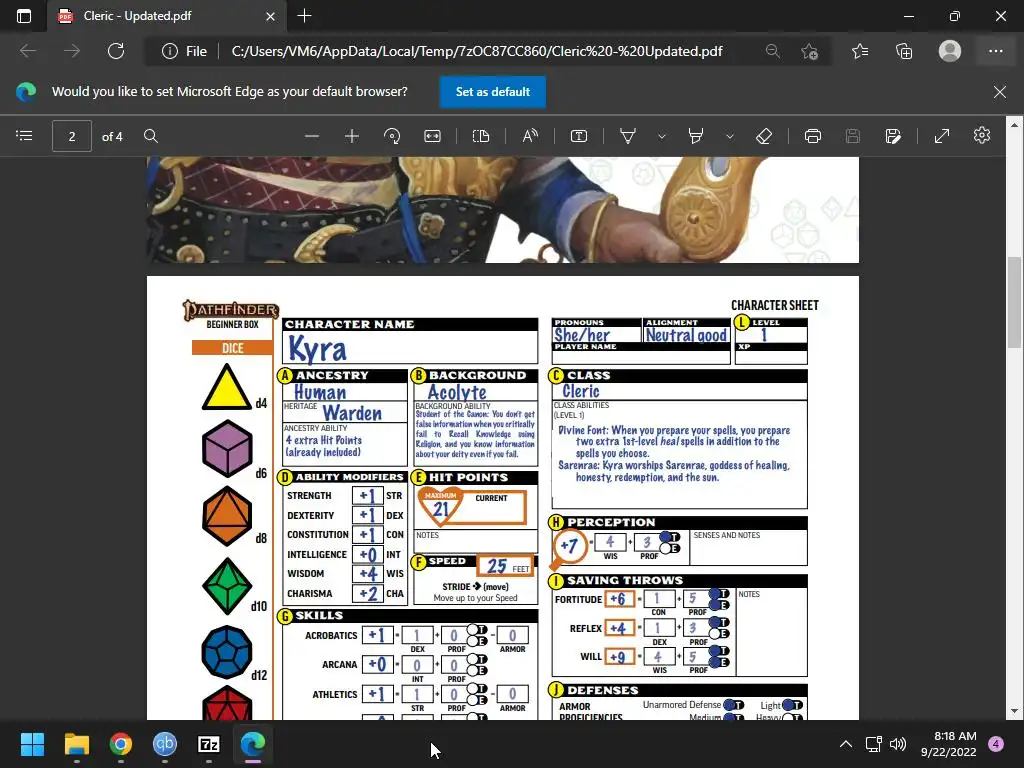Print the PDF document
Image resolution: width=1024 pixels, height=768 pixels.
[x=812, y=136]
